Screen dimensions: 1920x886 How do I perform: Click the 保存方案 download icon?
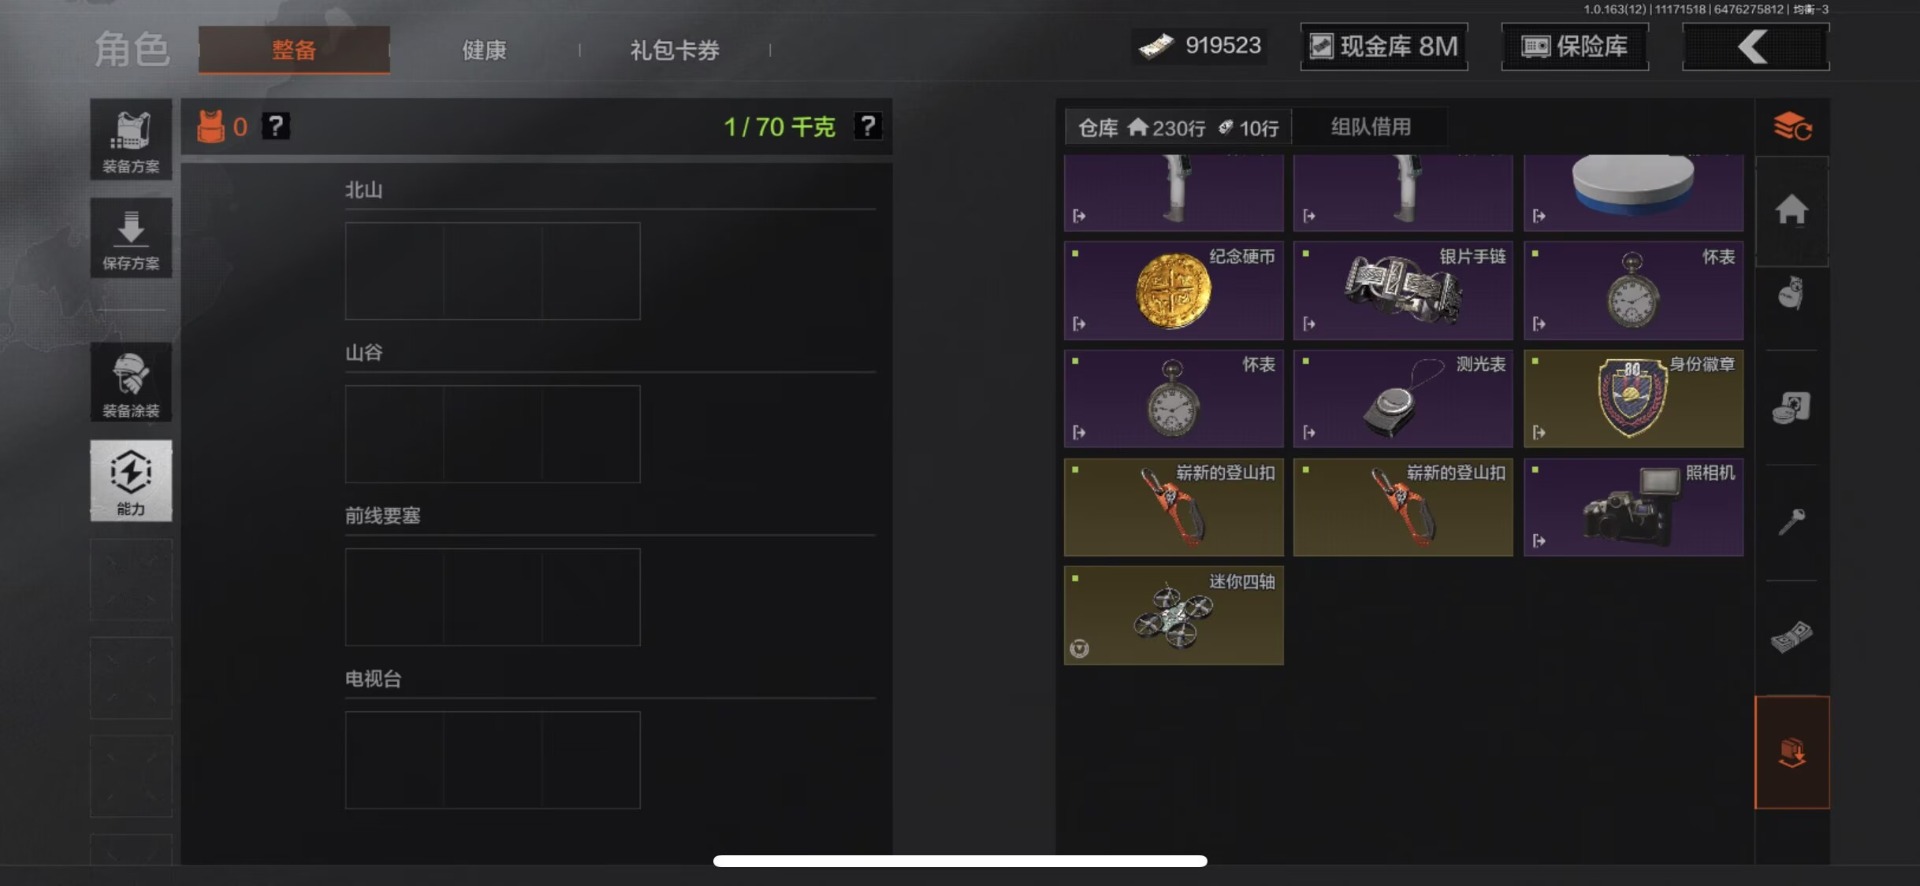pyautogui.click(x=131, y=238)
